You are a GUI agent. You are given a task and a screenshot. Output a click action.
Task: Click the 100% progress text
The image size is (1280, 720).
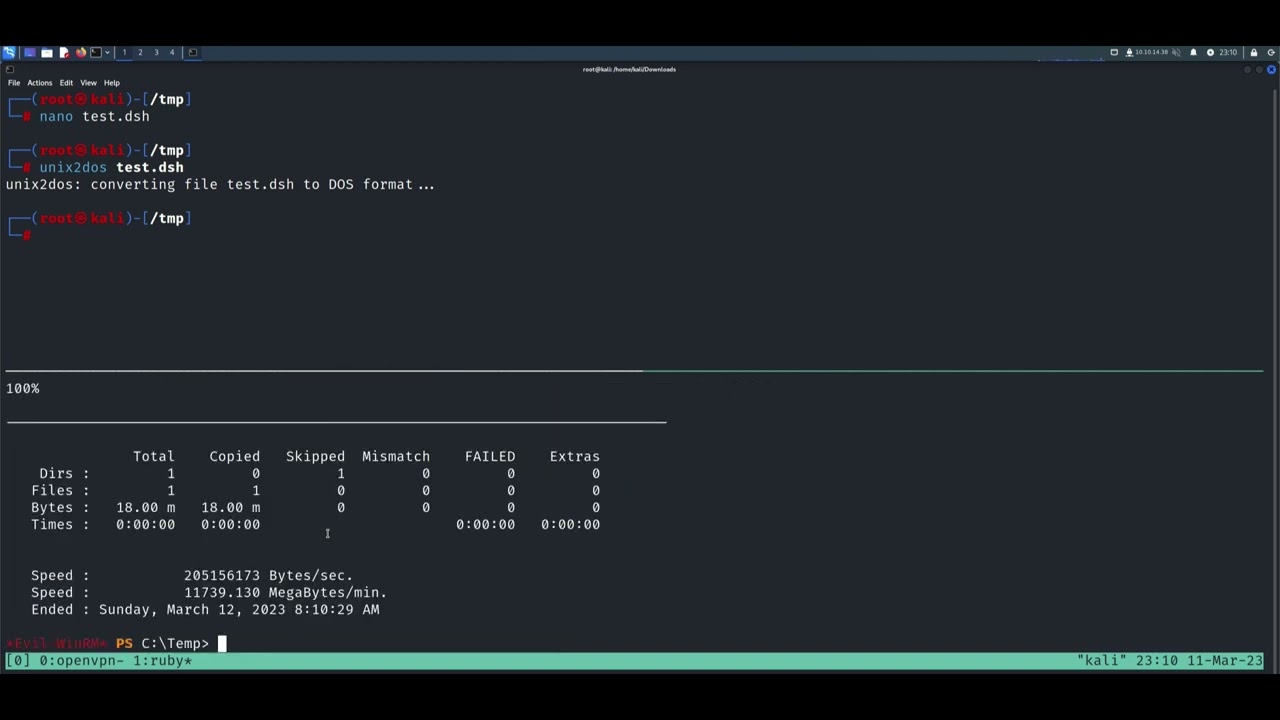[x=23, y=388]
